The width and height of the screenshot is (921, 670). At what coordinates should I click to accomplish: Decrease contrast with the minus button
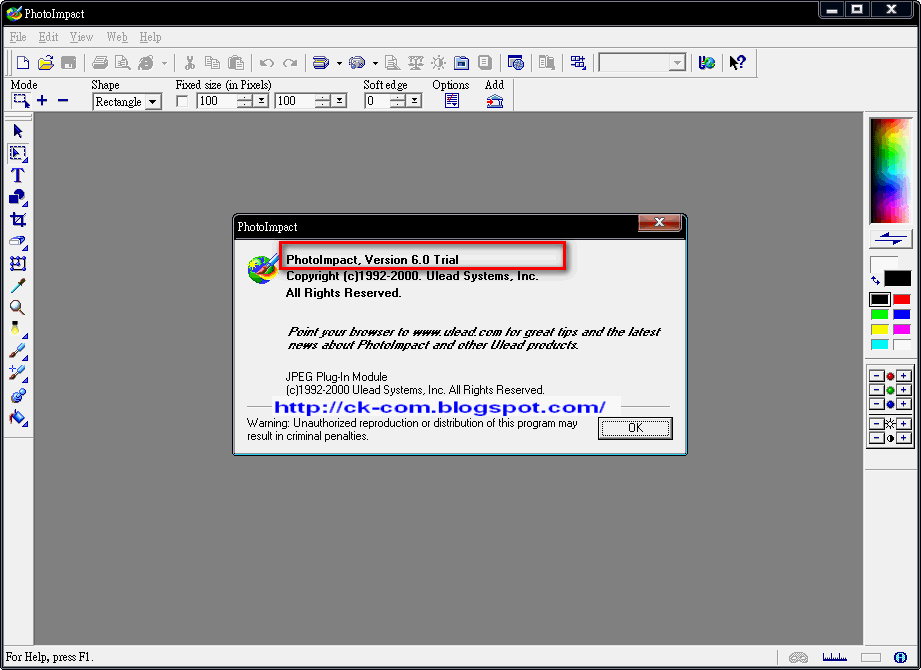[876, 438]
